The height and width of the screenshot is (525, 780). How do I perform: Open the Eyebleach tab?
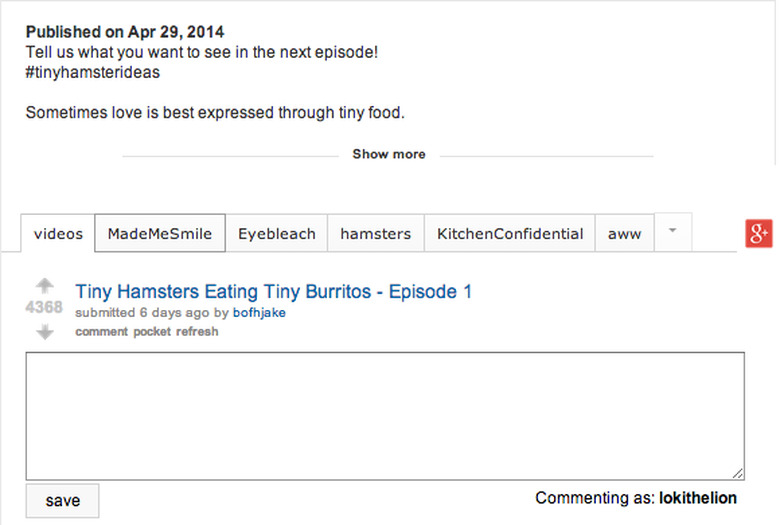click(277, 234)
